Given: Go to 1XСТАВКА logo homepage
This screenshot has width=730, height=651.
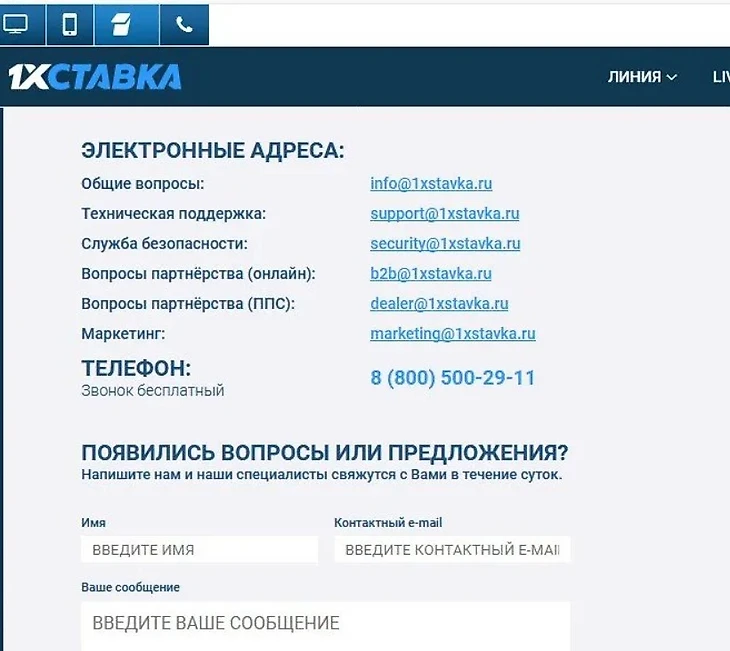Looking at the screenshot, I should [x=95, y=76].
